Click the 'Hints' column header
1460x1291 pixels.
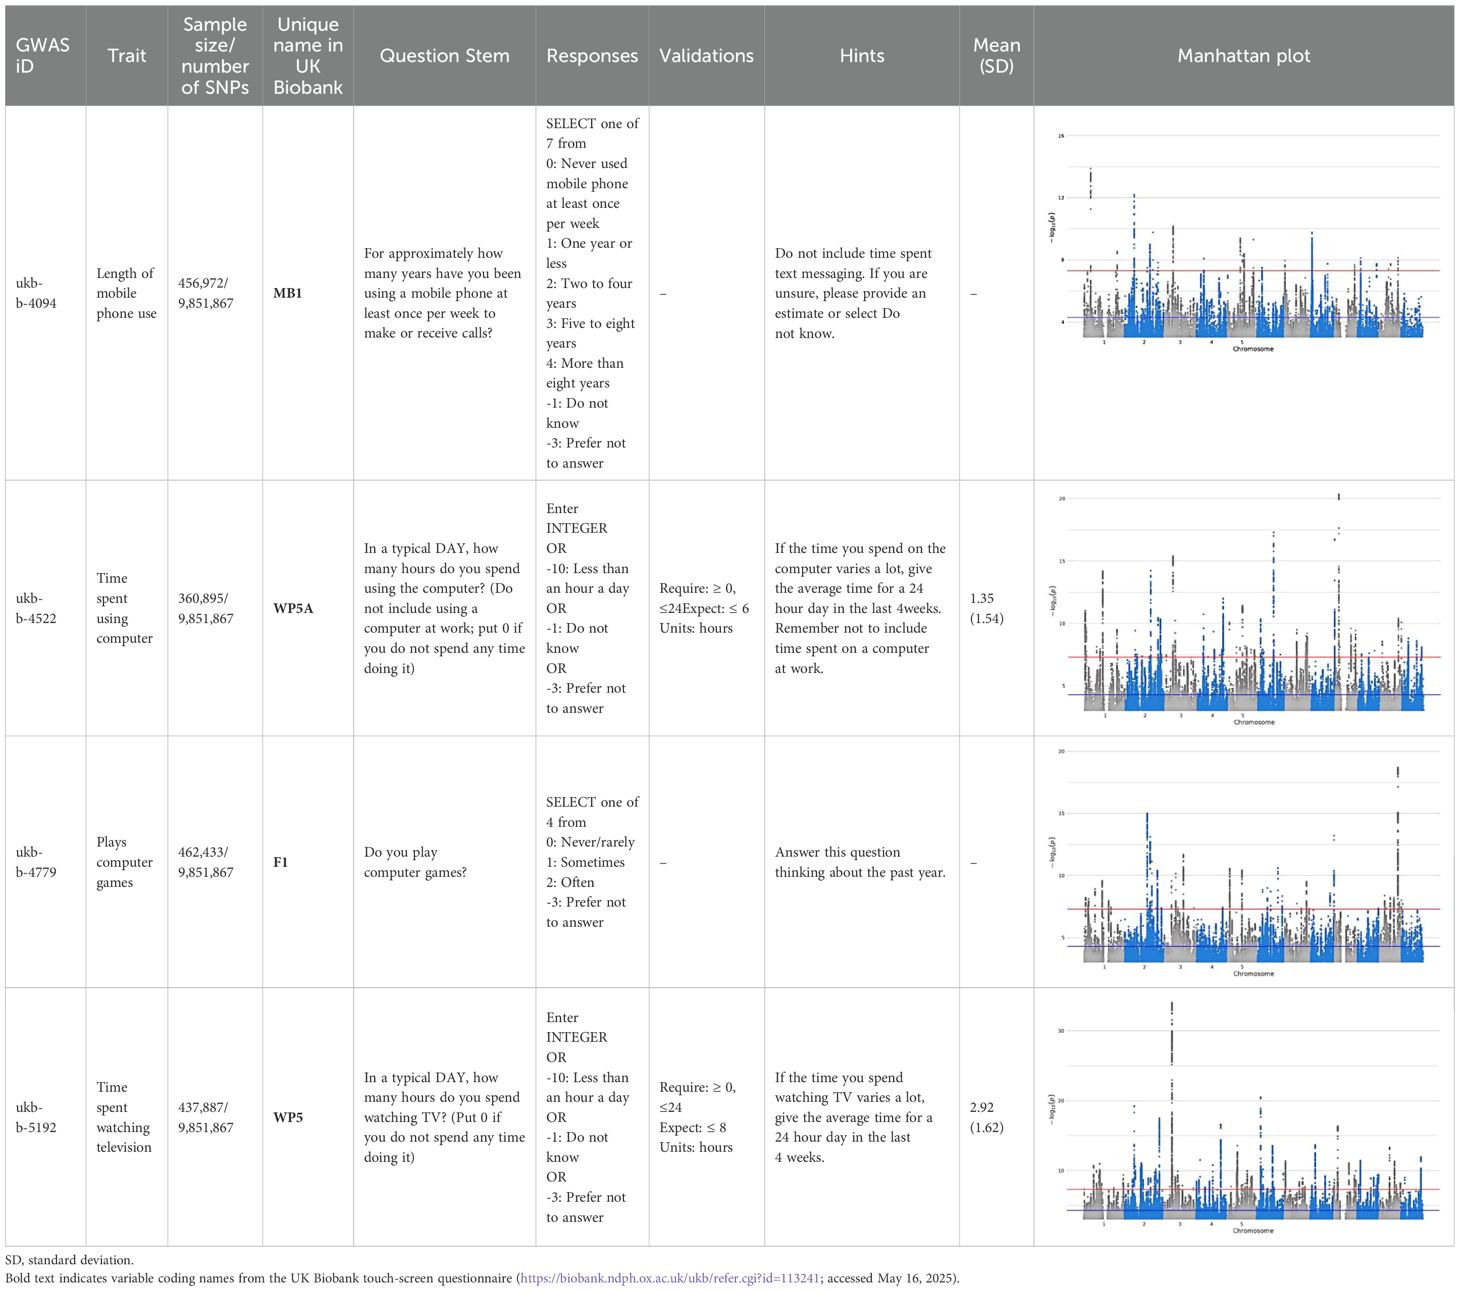862,56
